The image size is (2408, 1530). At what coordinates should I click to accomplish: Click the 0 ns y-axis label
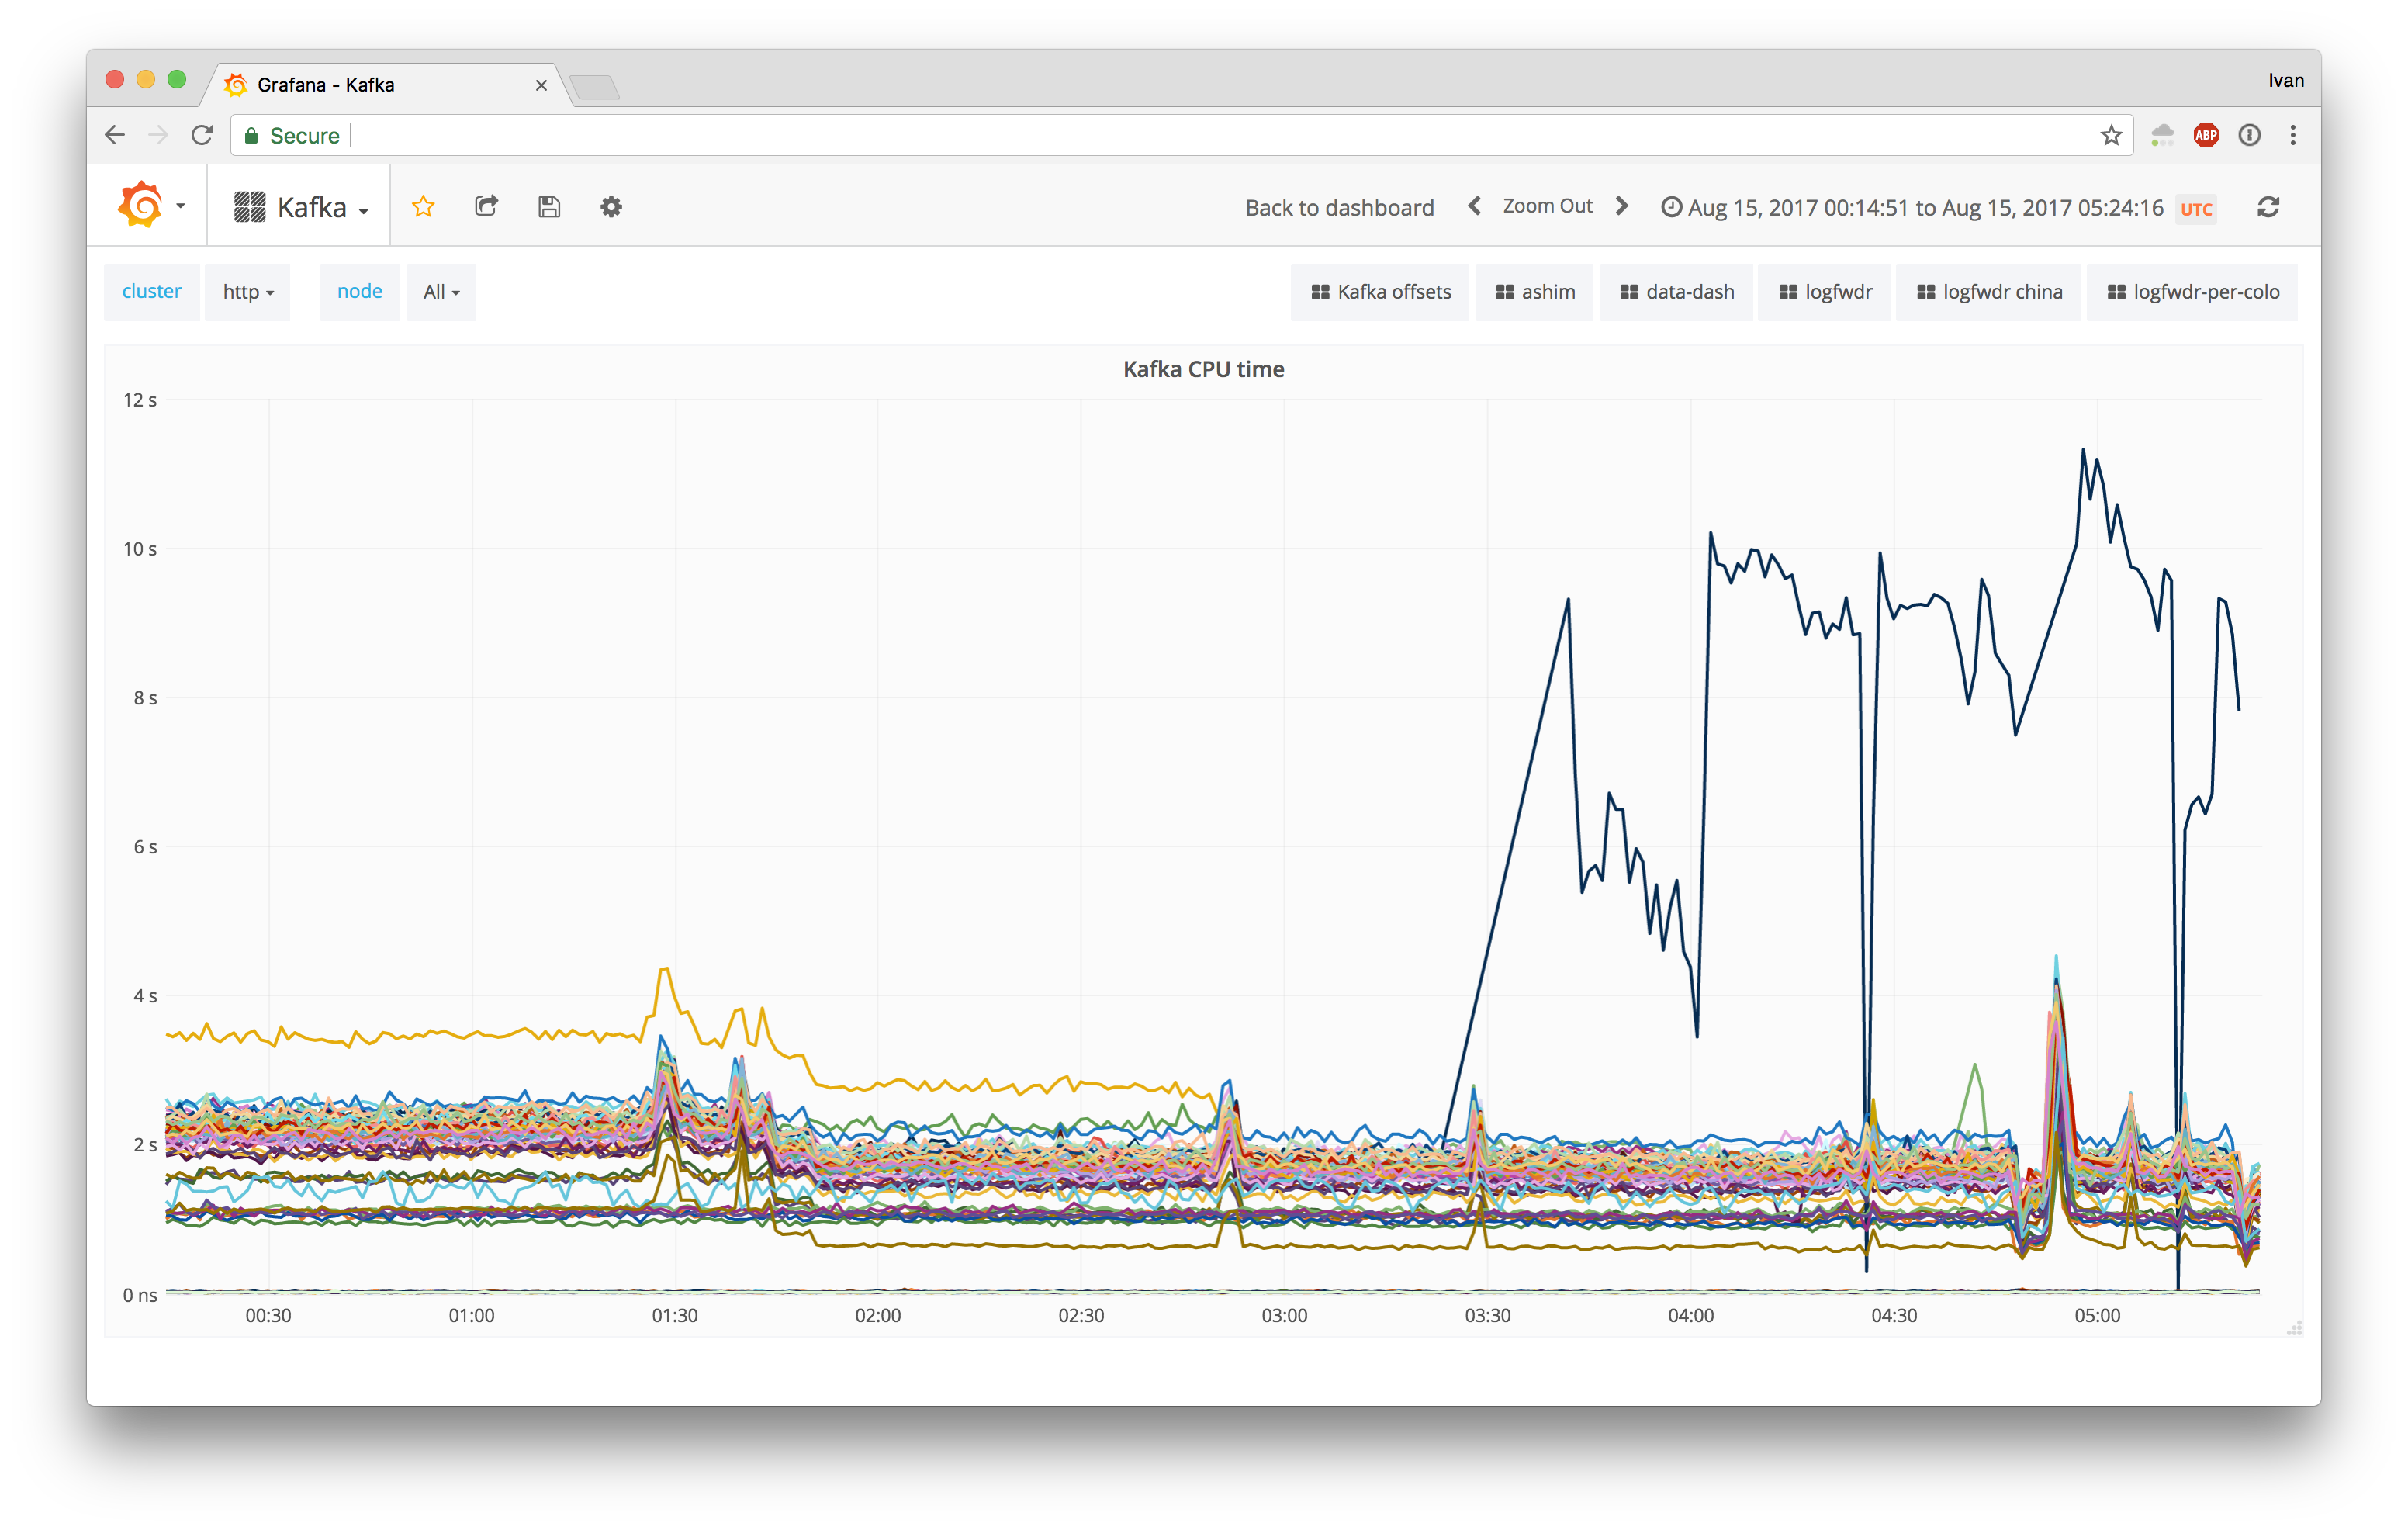coord(139,1295)
